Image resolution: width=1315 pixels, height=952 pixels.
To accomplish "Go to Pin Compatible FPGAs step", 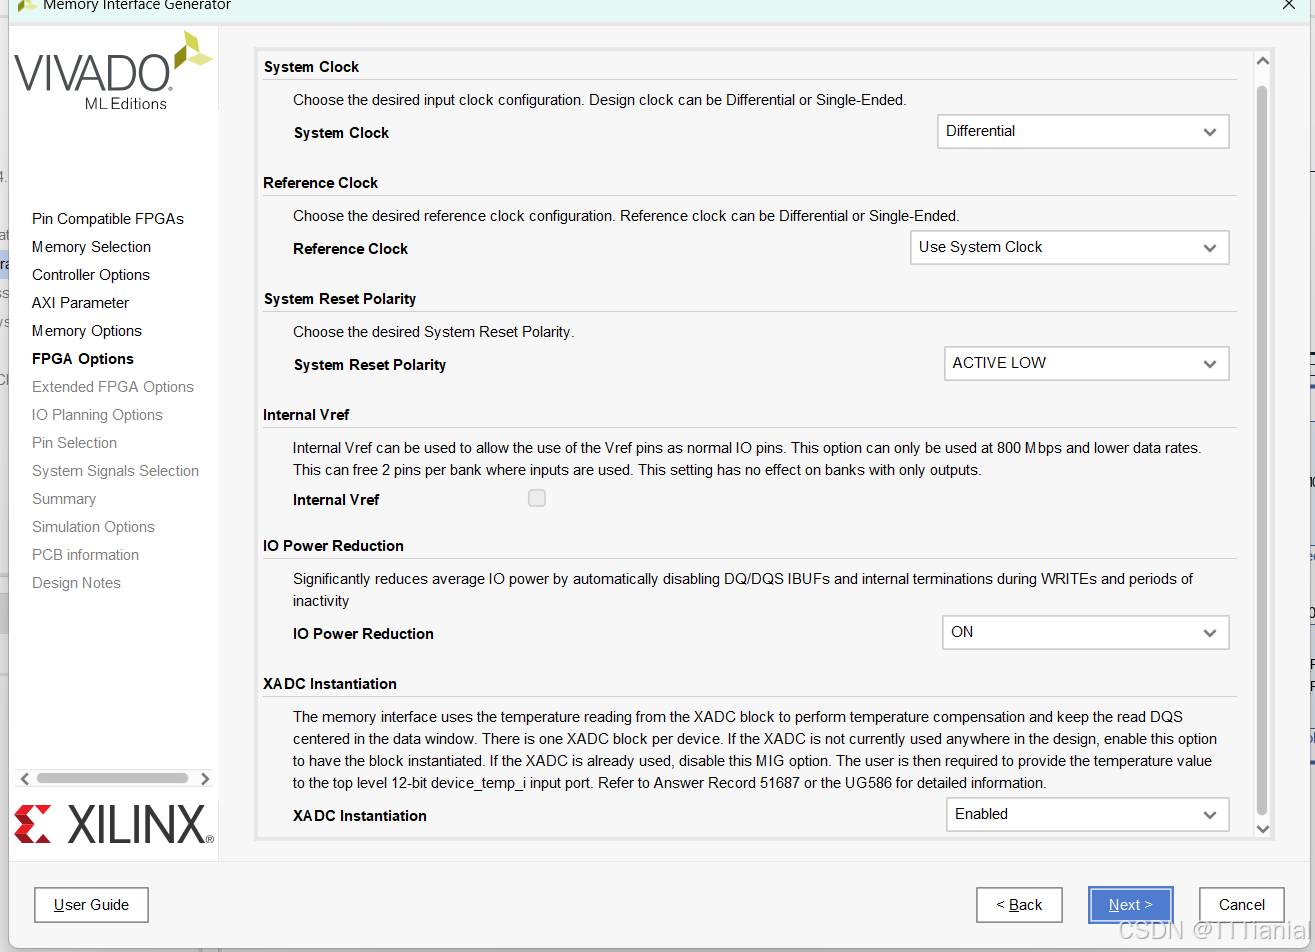I will point(108,219).
